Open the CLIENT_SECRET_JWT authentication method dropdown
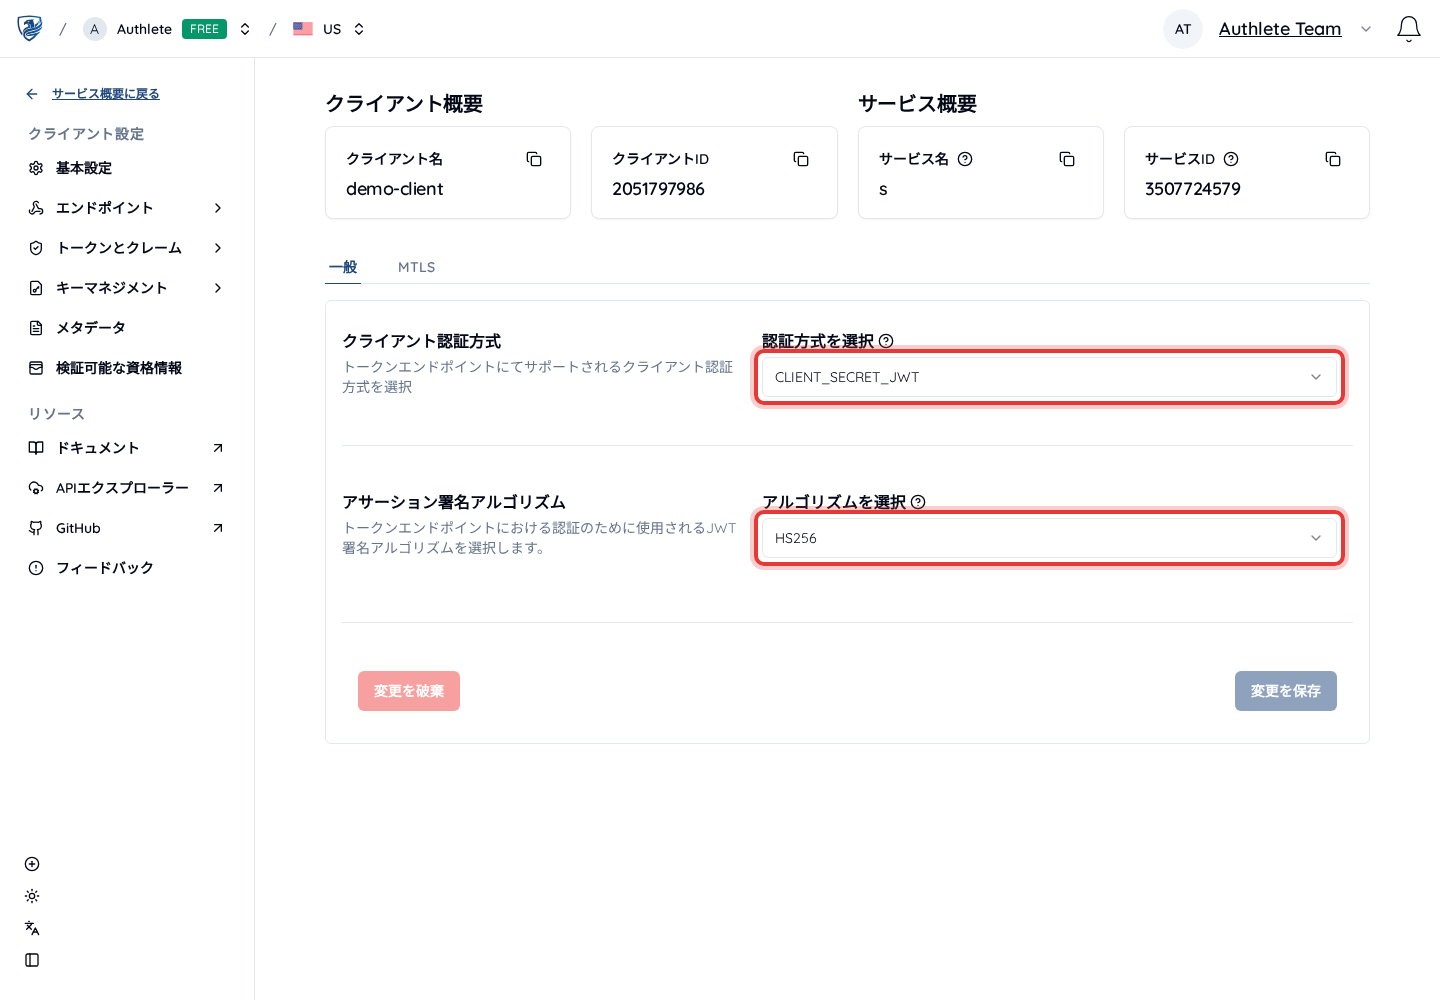This screenshot has width=1440, height=1000. [1049, 377]
